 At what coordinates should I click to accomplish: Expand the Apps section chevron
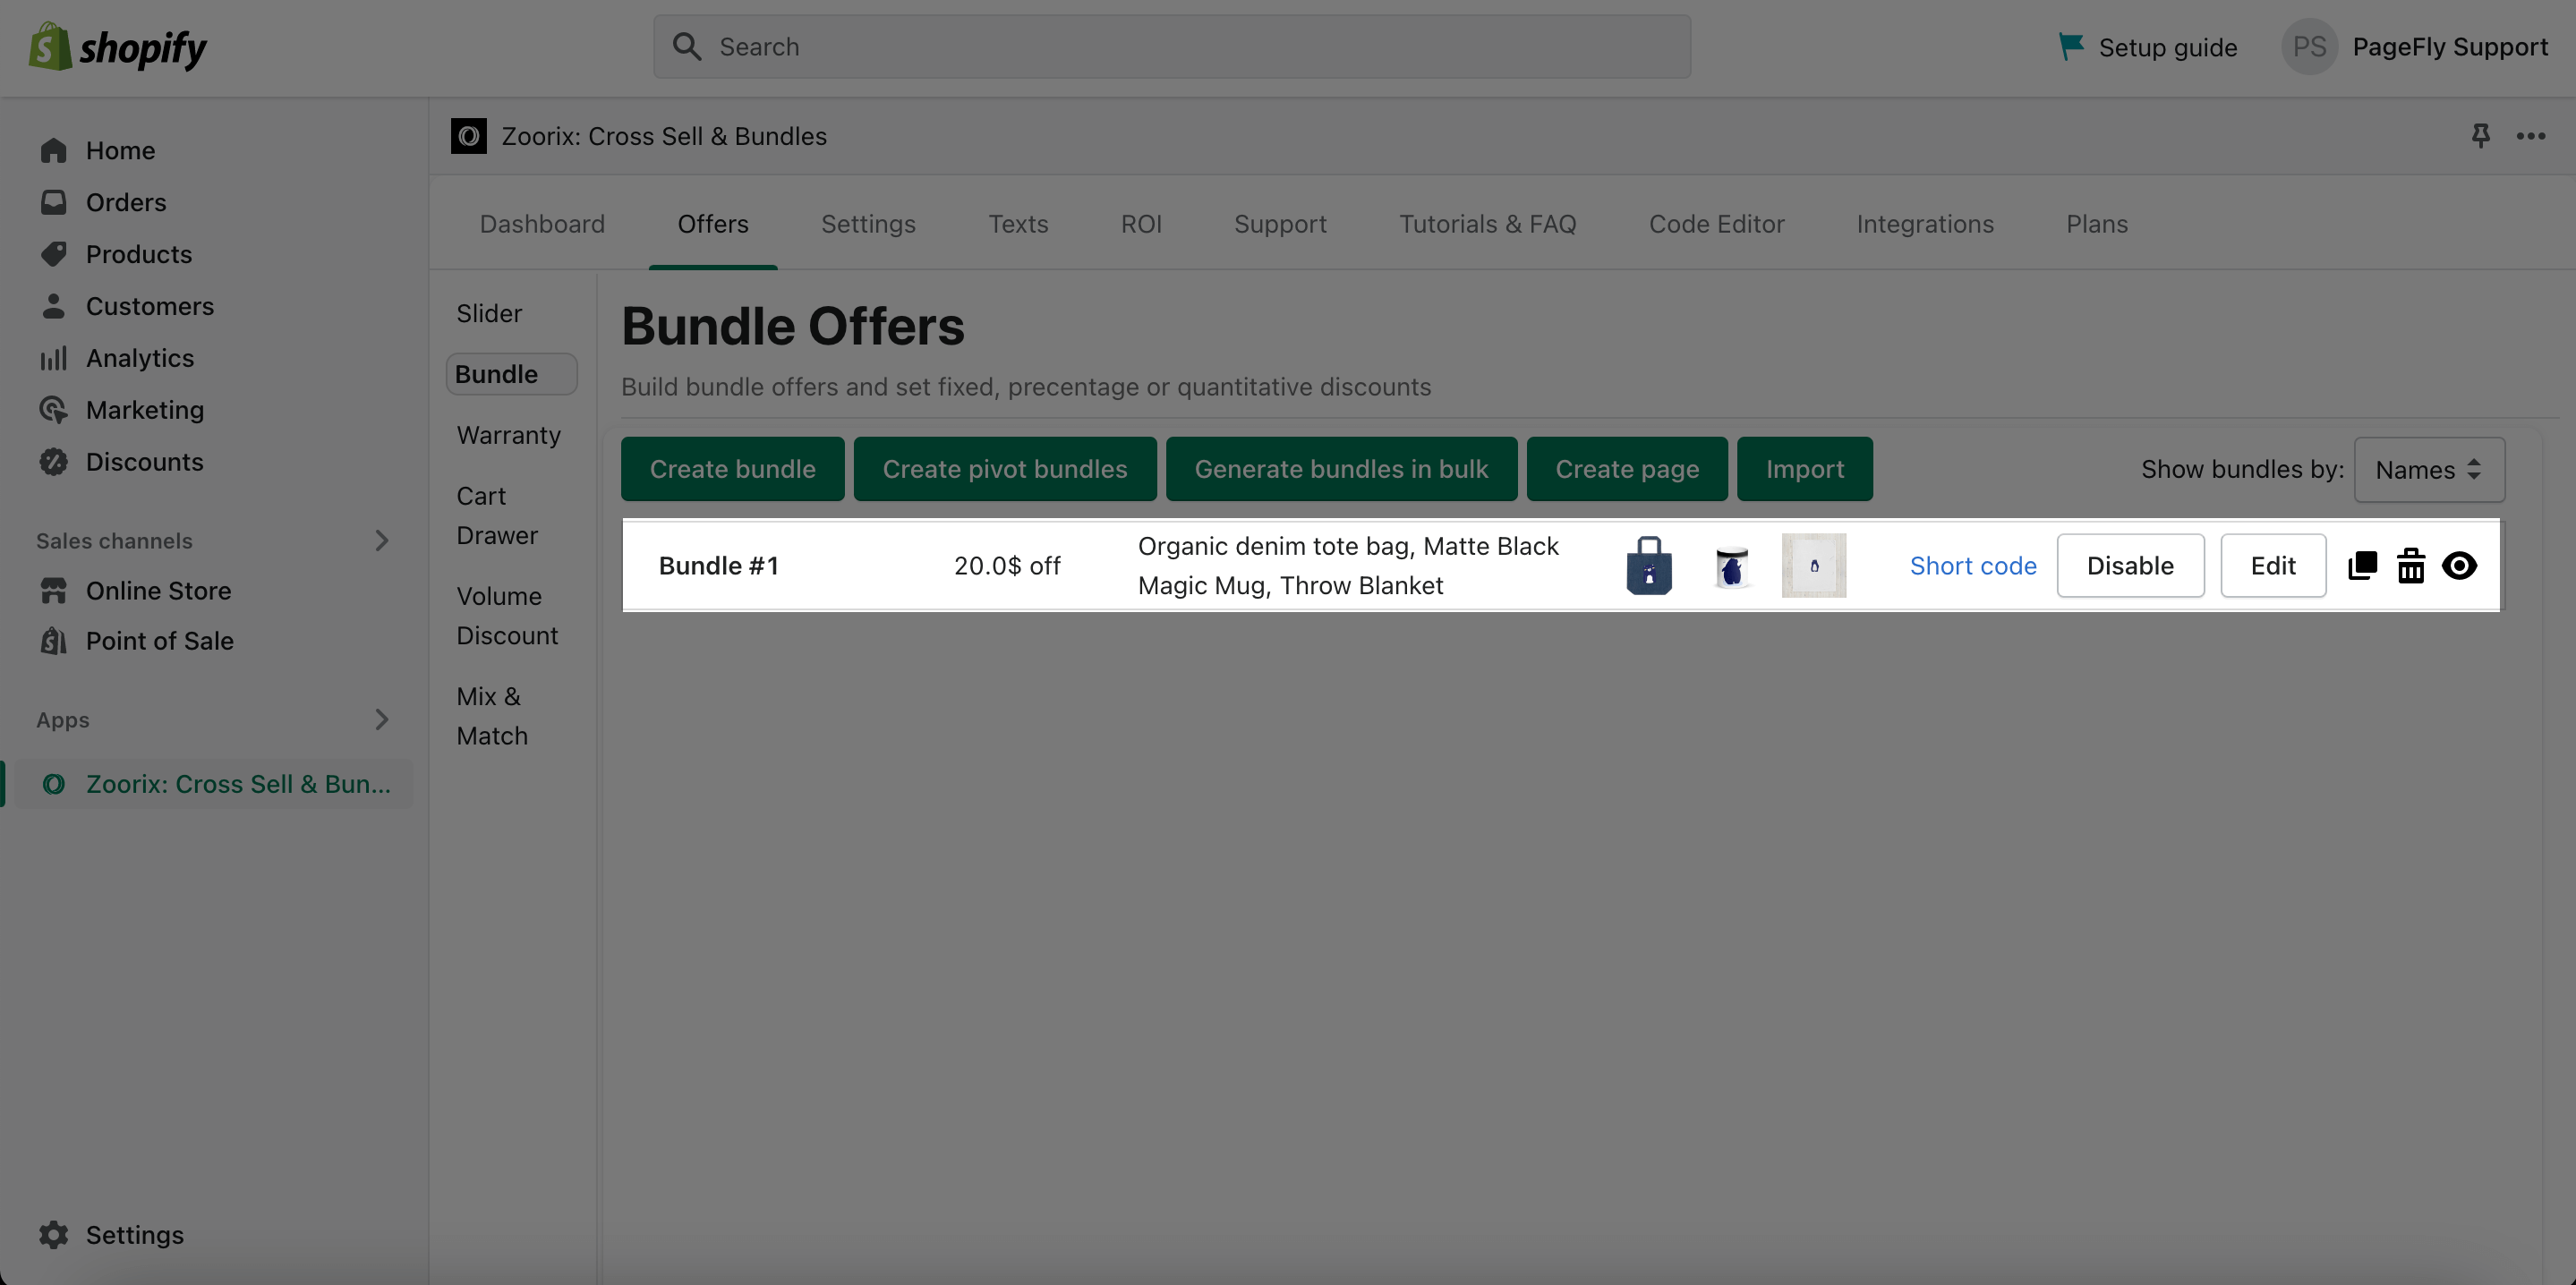click(382, 720)
